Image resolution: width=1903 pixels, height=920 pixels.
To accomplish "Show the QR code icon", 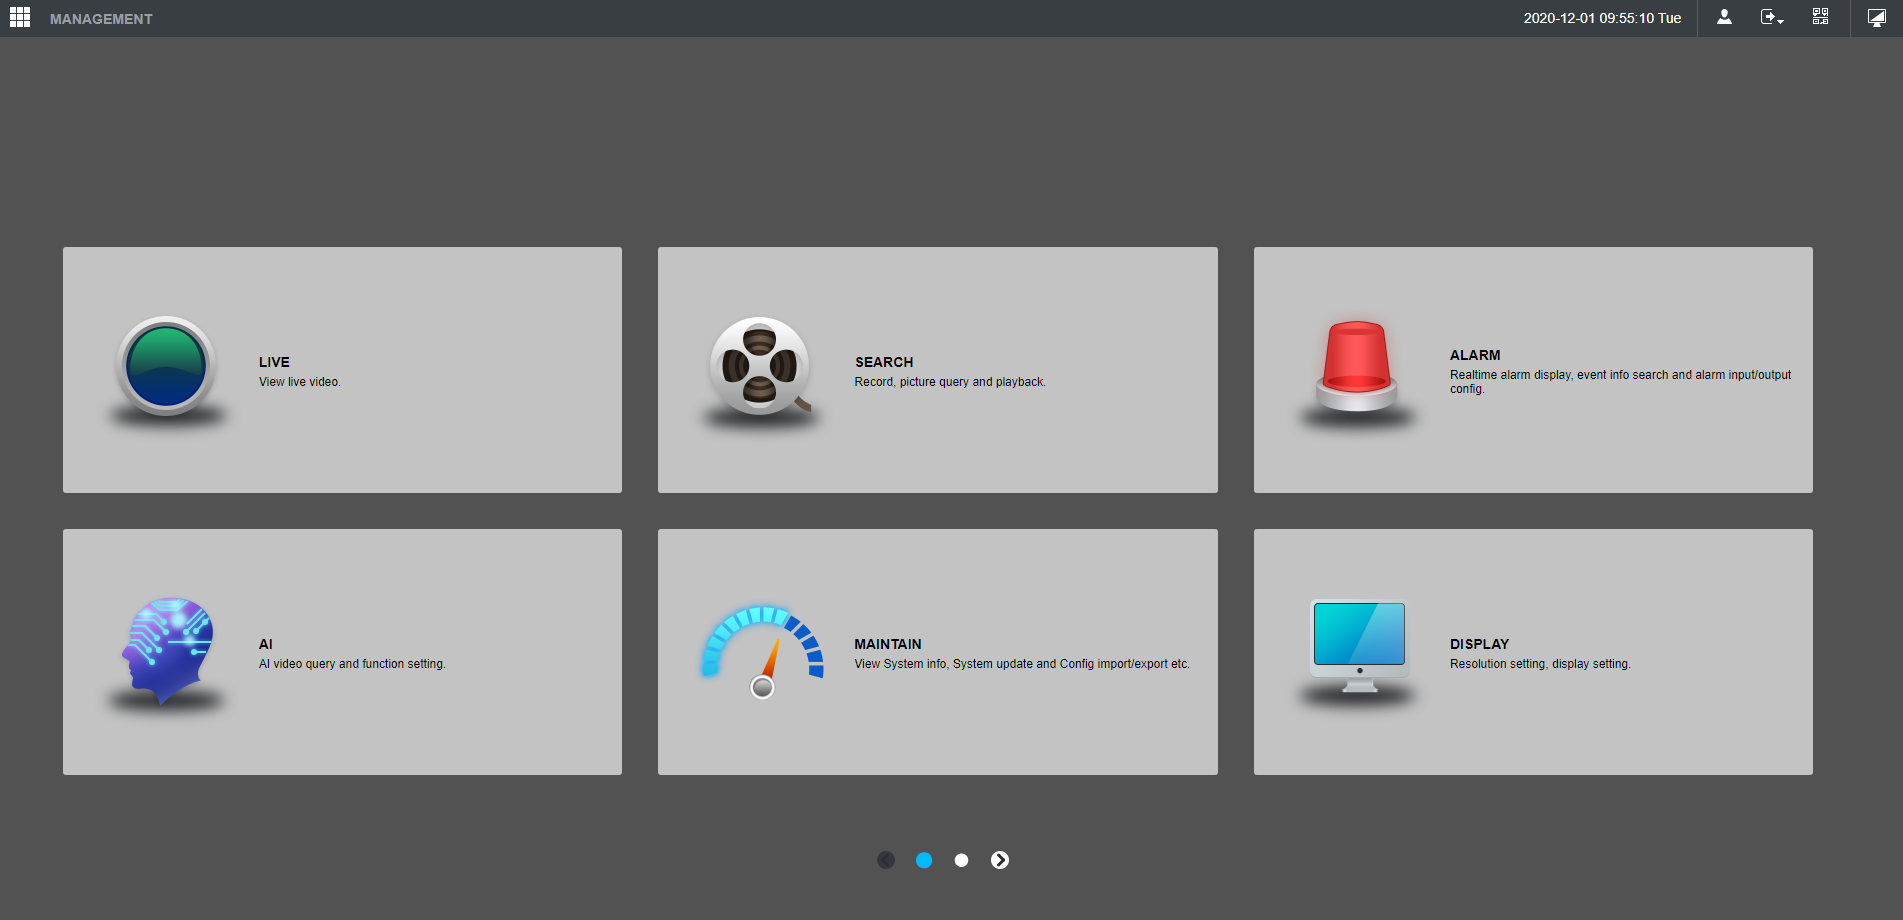I will (1820, 17).
